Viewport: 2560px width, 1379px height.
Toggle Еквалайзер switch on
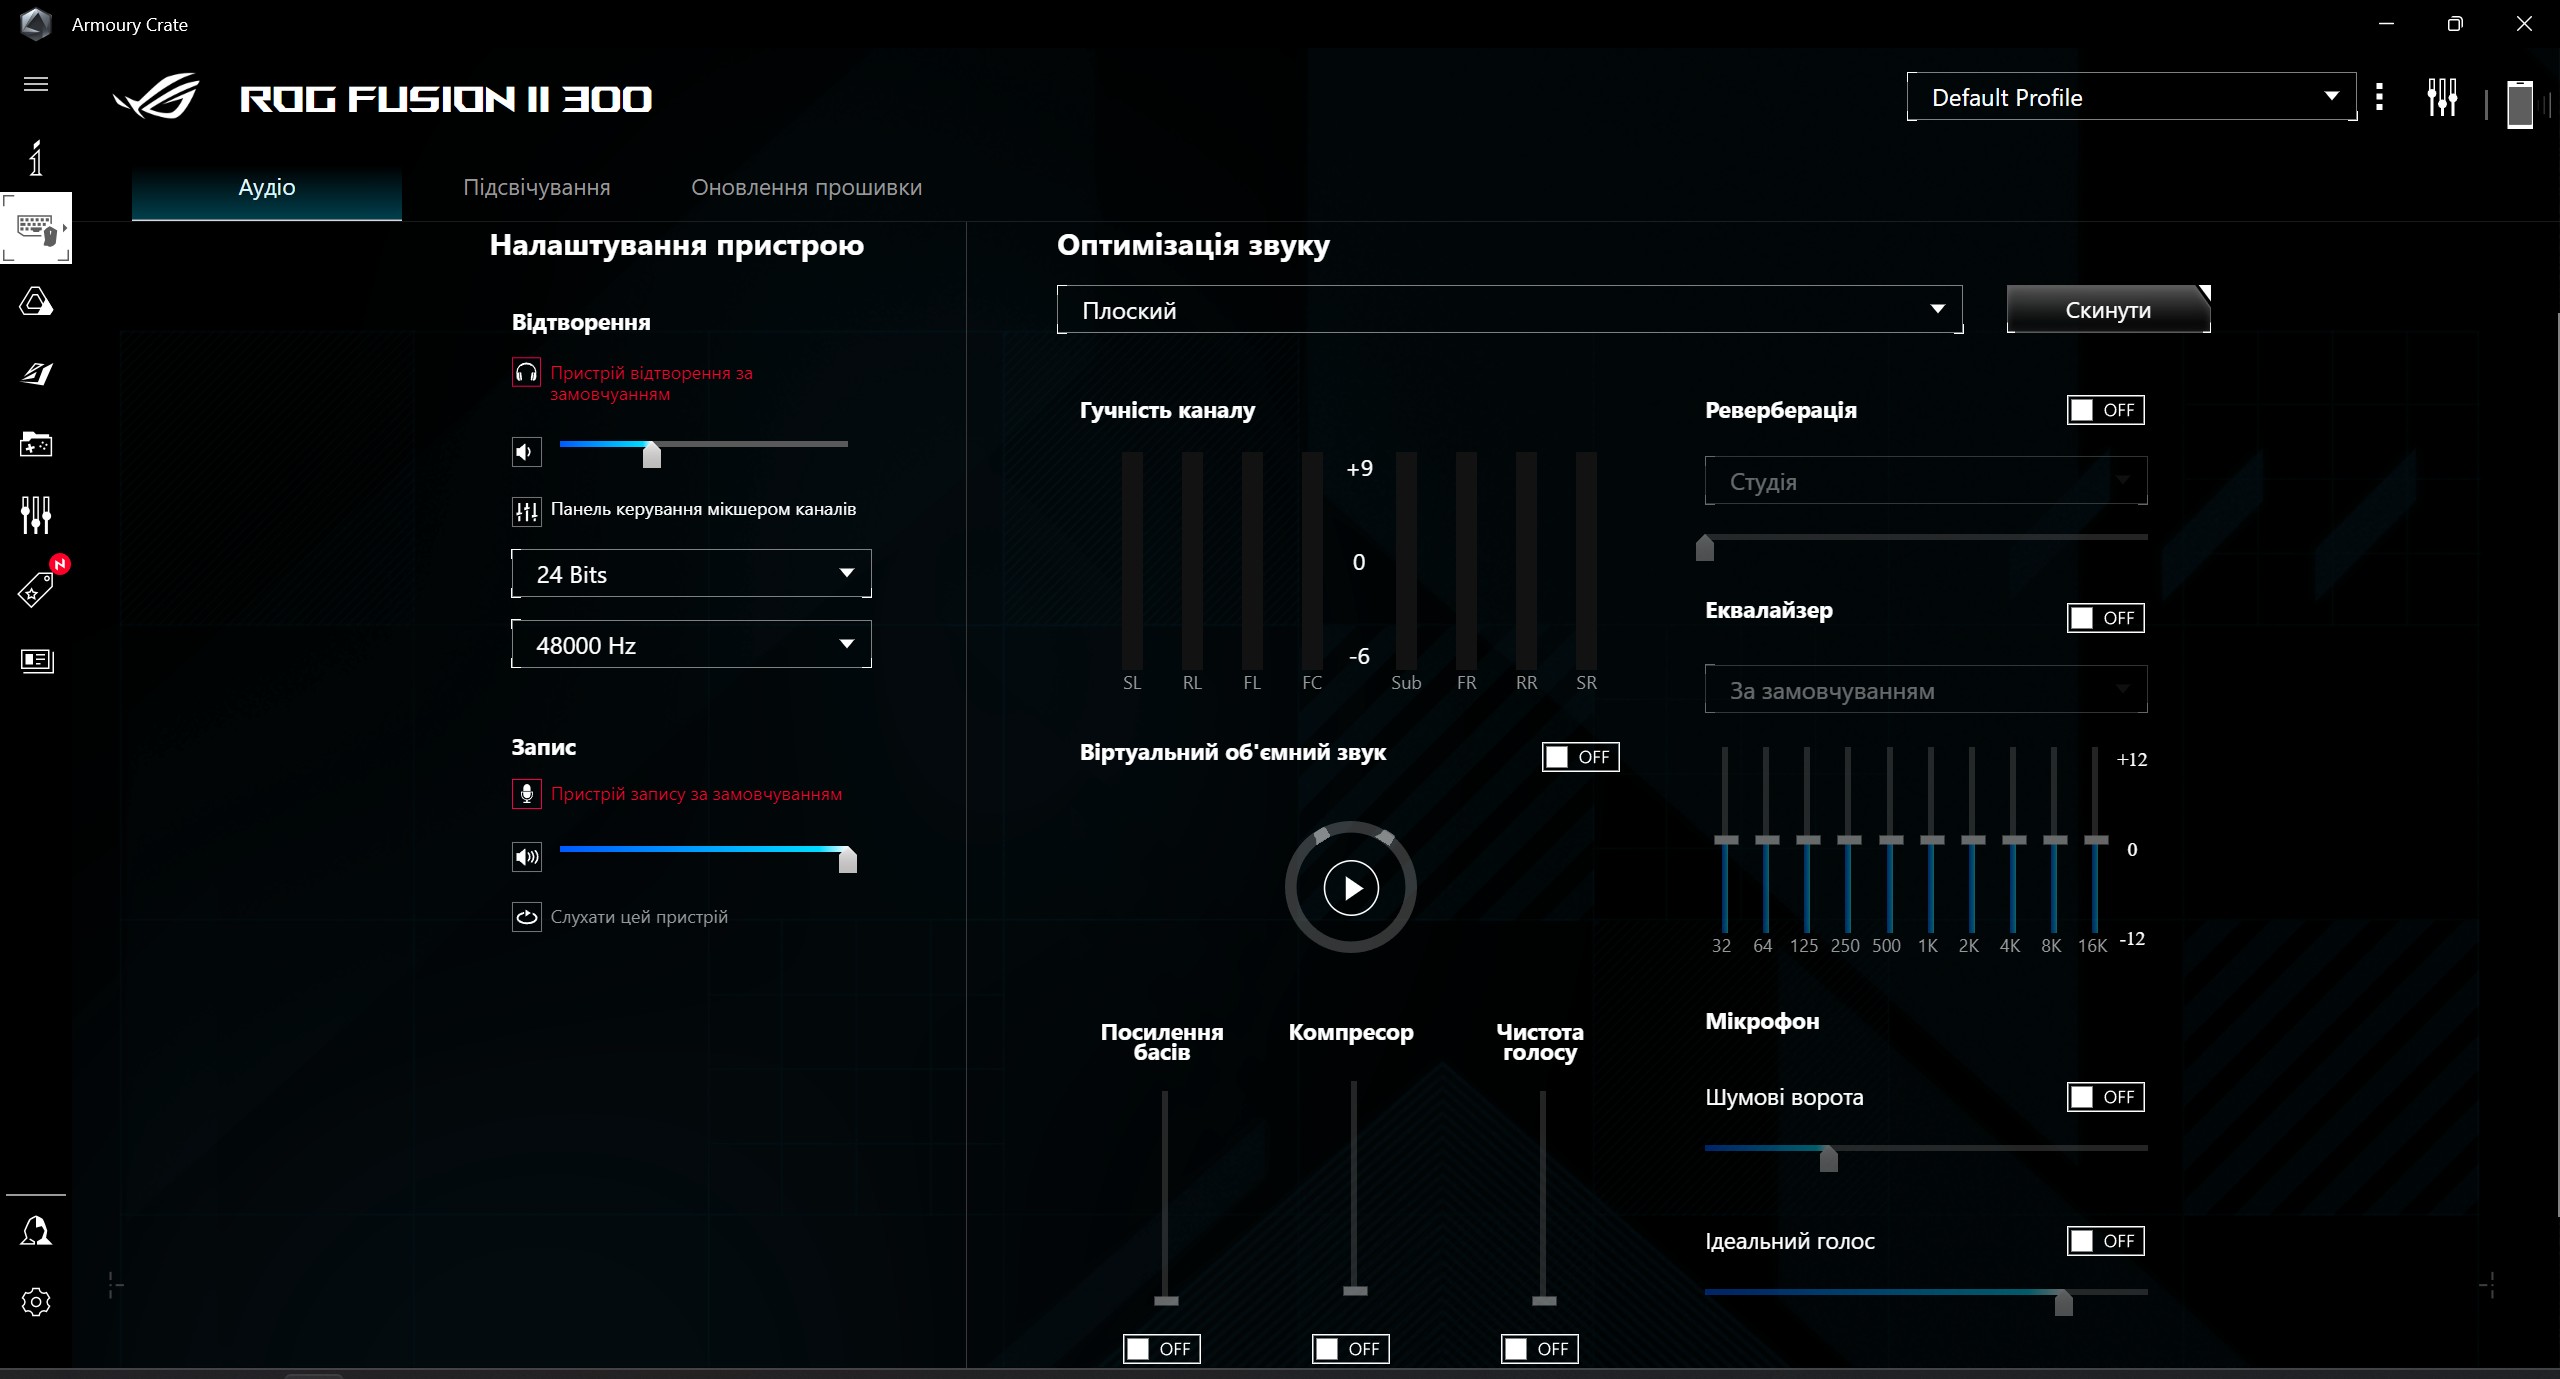(2106, 618)
